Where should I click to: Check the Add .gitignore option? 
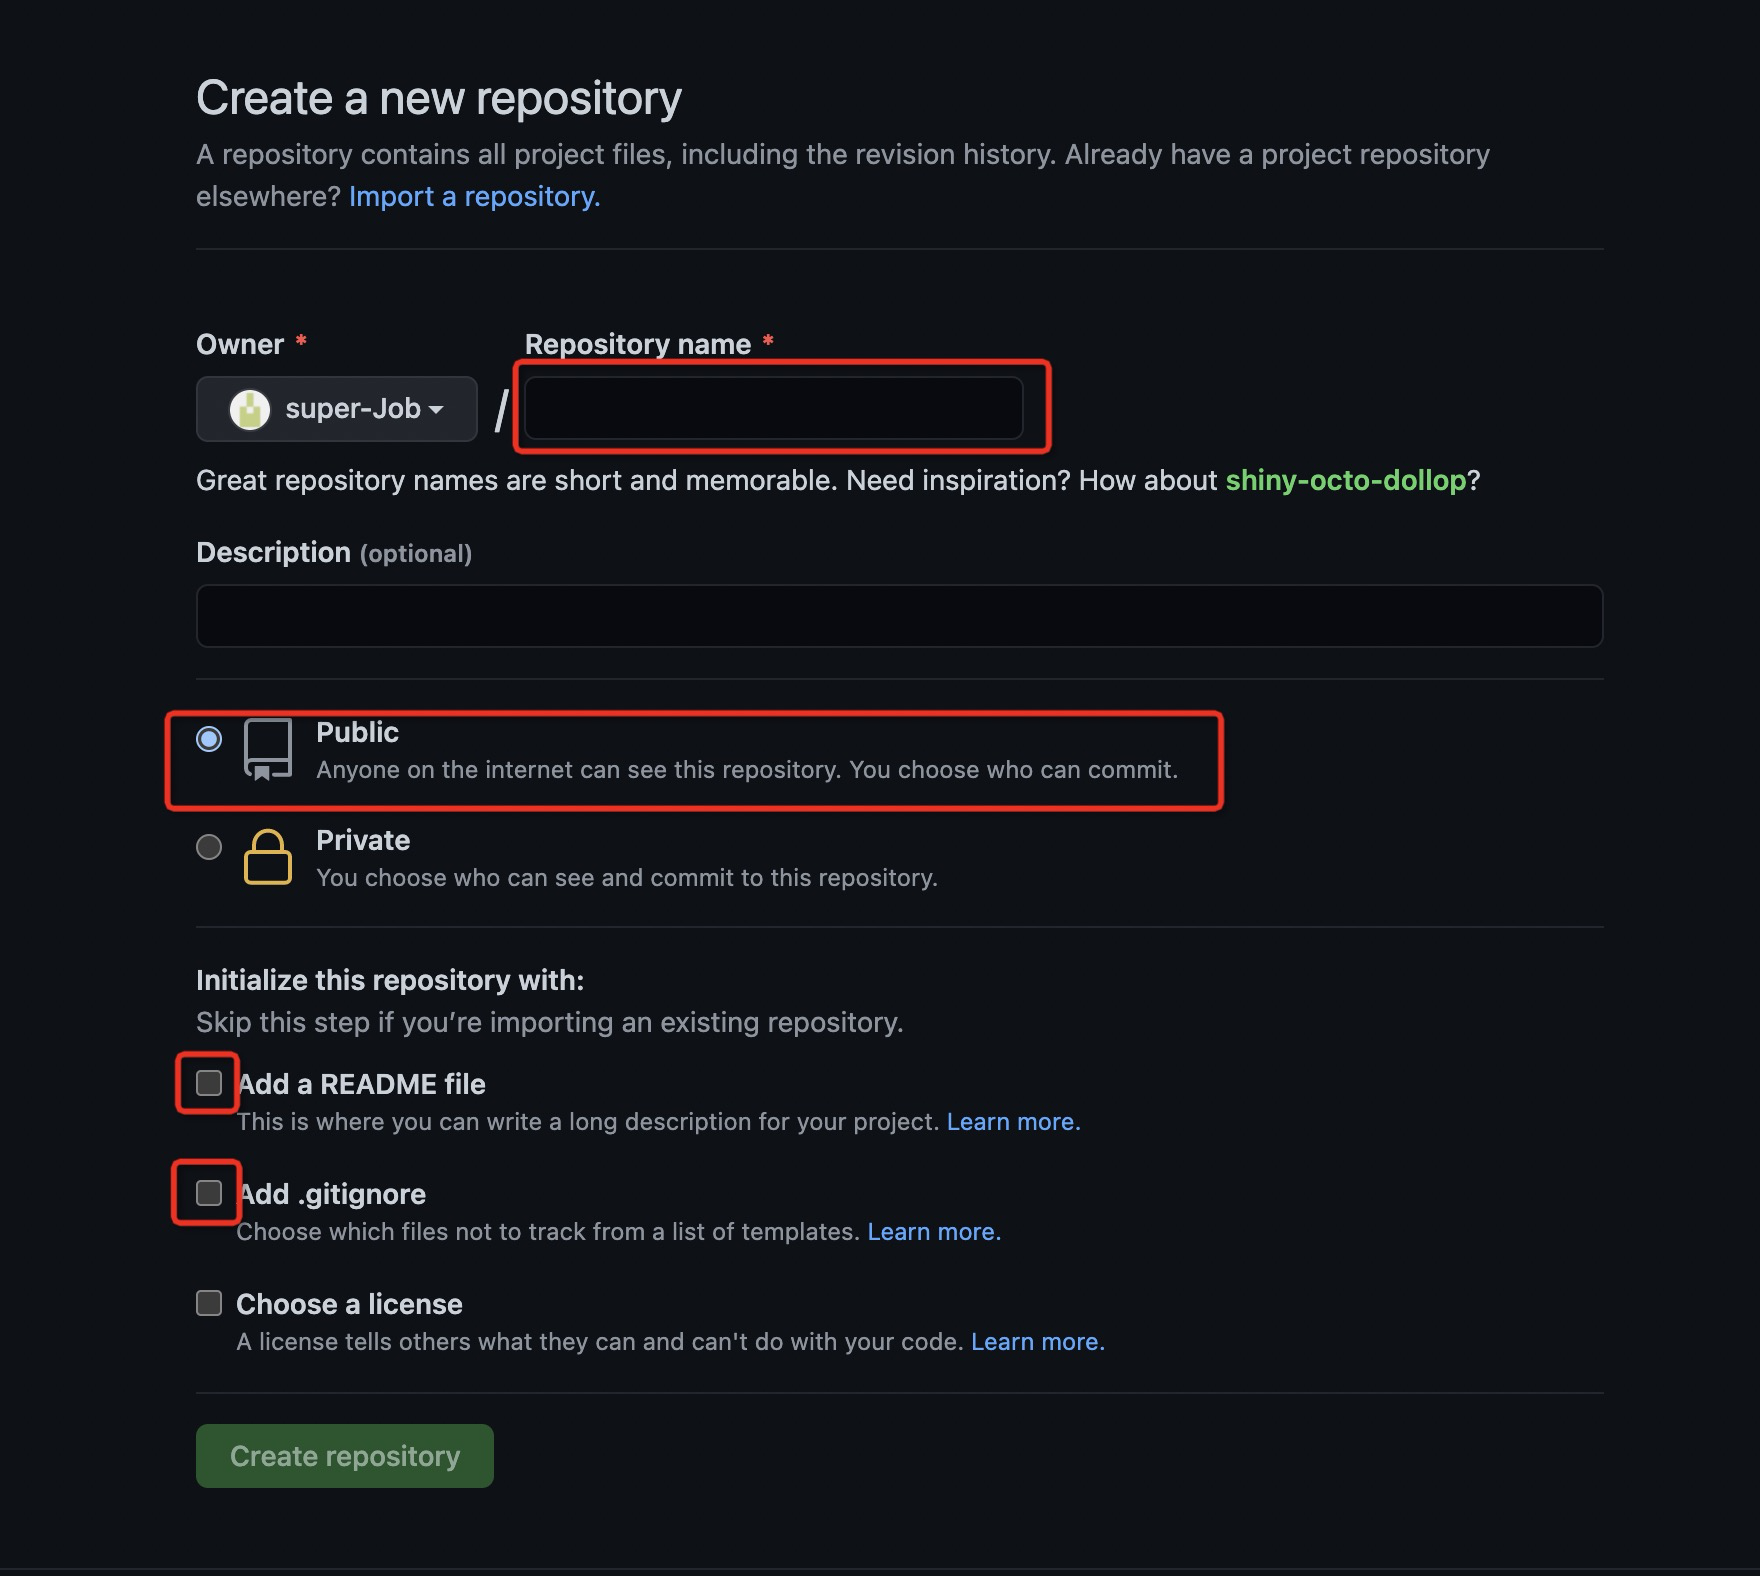click(x=209, y=1192)
